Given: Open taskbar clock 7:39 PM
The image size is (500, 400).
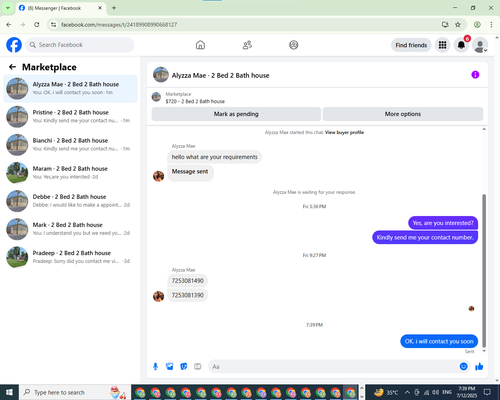Looking at the screenshot, I should [467, 392].
